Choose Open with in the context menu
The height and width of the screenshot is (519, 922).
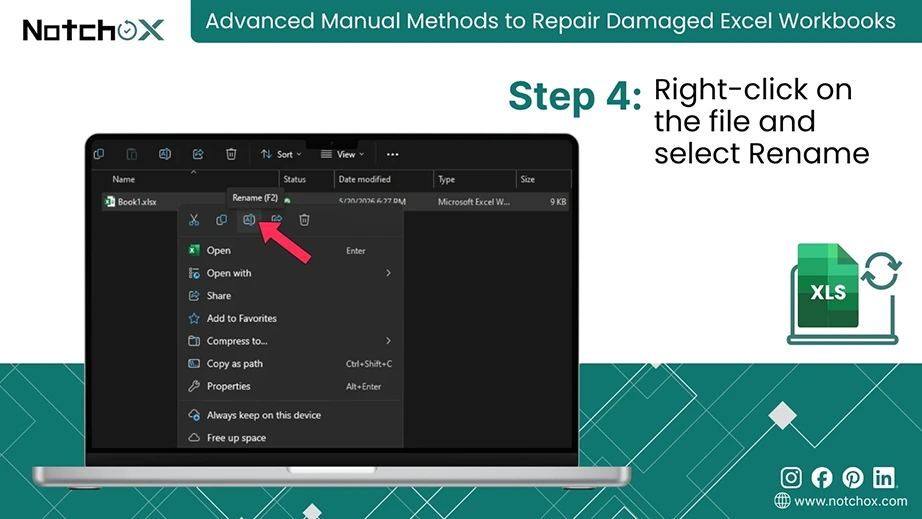[x=290, y=273]
